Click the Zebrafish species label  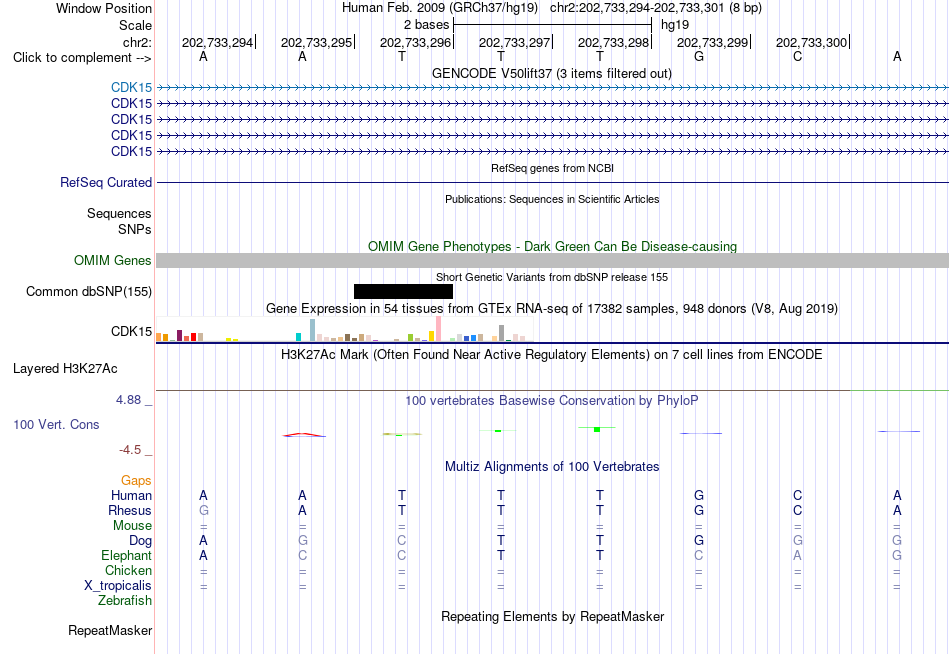coord(125,601)
